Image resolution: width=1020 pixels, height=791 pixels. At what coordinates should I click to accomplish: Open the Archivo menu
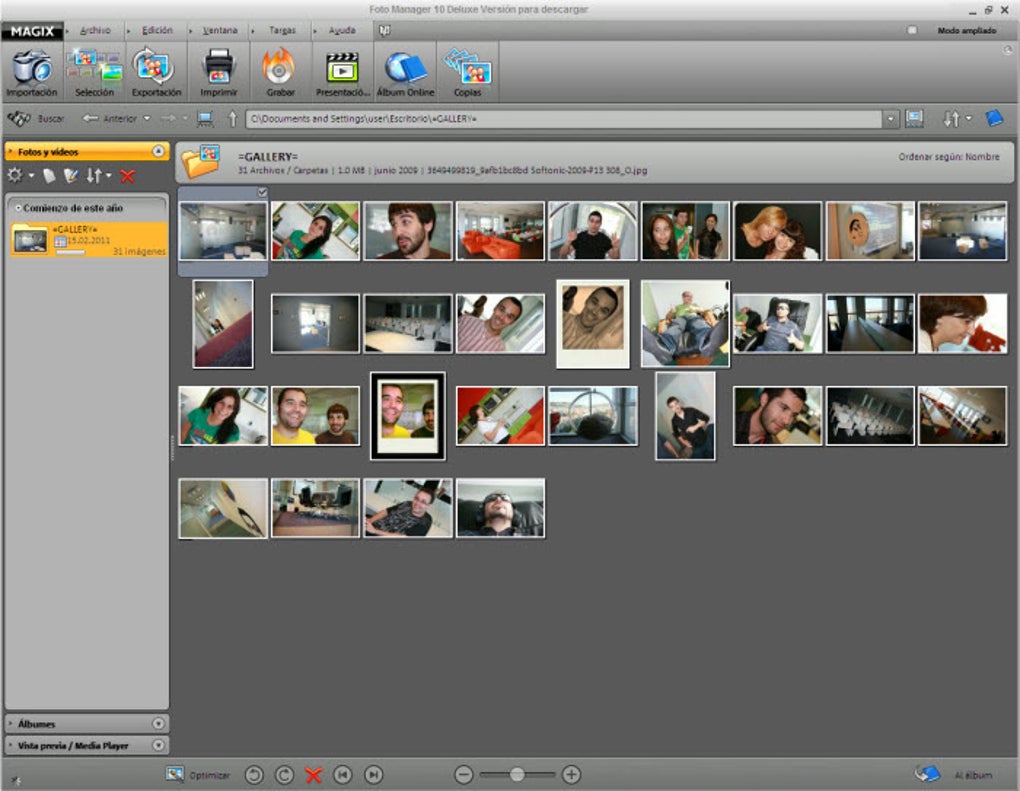[95, 31]
